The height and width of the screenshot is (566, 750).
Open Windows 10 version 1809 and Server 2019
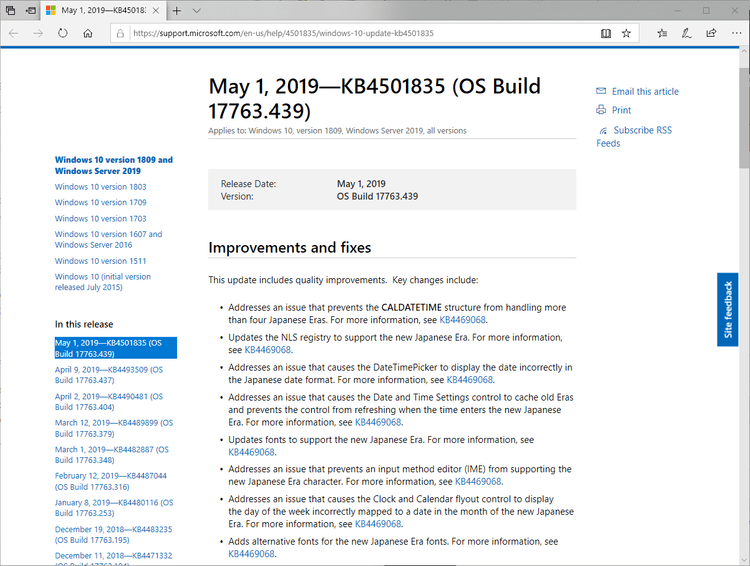point(114,165)
